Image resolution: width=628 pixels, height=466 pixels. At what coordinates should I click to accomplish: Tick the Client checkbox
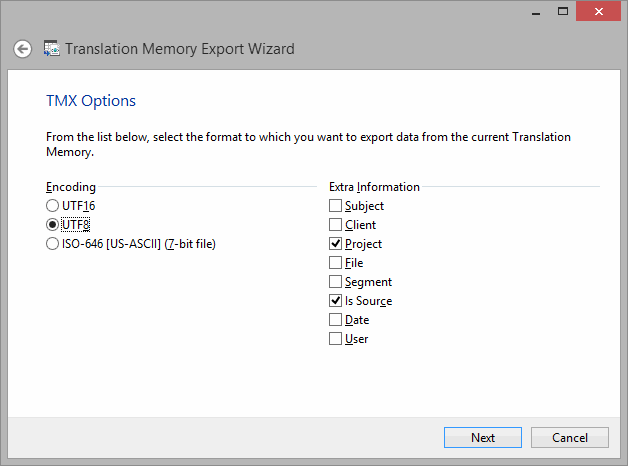(x=335, y=225)
